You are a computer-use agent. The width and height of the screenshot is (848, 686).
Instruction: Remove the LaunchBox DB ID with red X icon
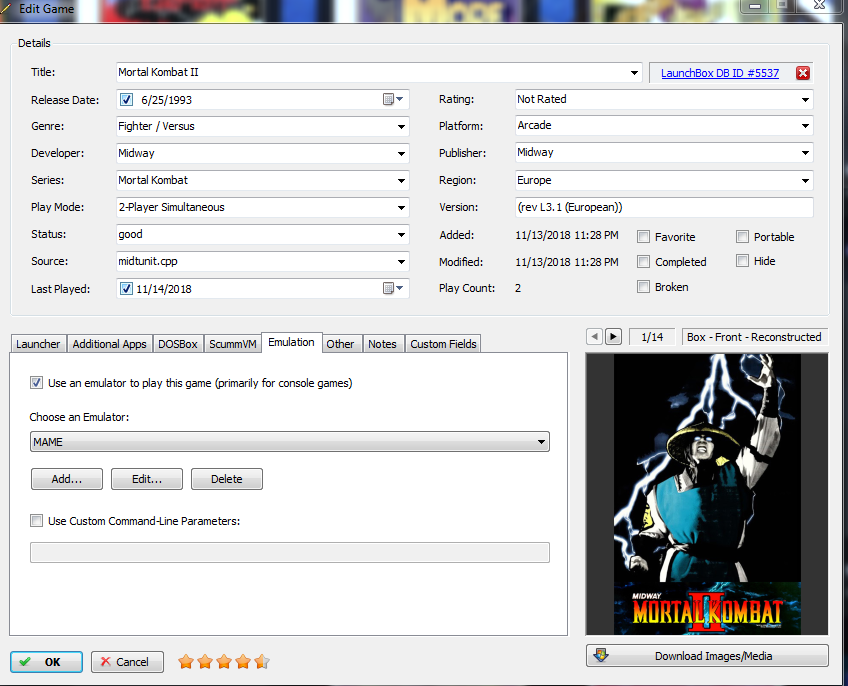coord(803,73)
